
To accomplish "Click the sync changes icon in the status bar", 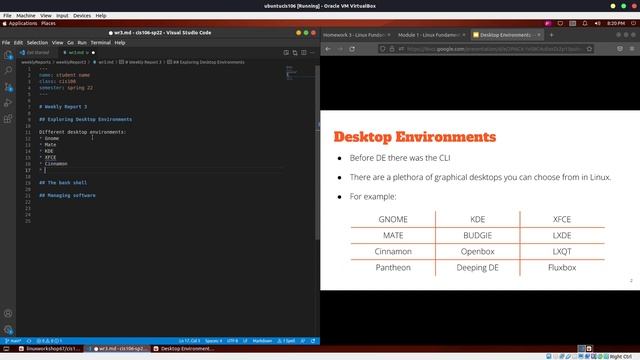I will (x=29, y=341).
